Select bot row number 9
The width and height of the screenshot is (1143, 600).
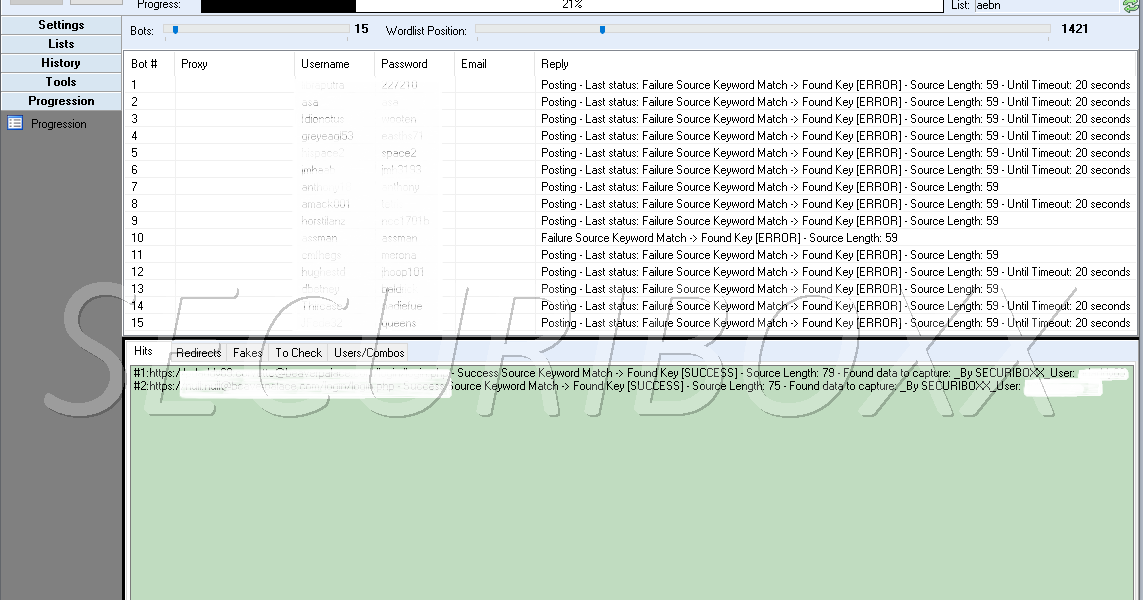(631, 221)
